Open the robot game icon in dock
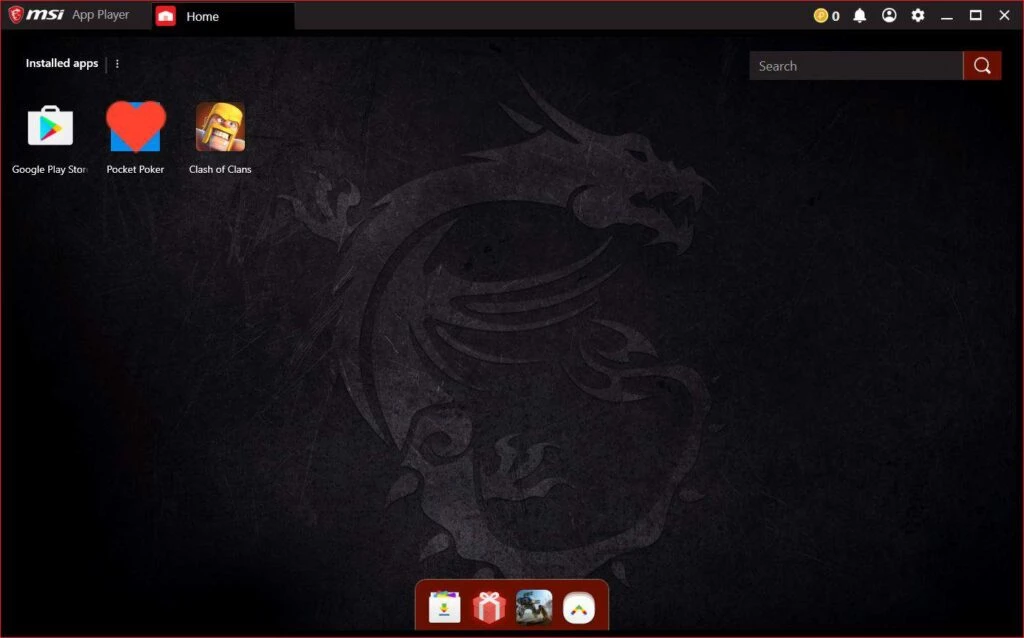 pyautogui.click(x=534, y=607)
